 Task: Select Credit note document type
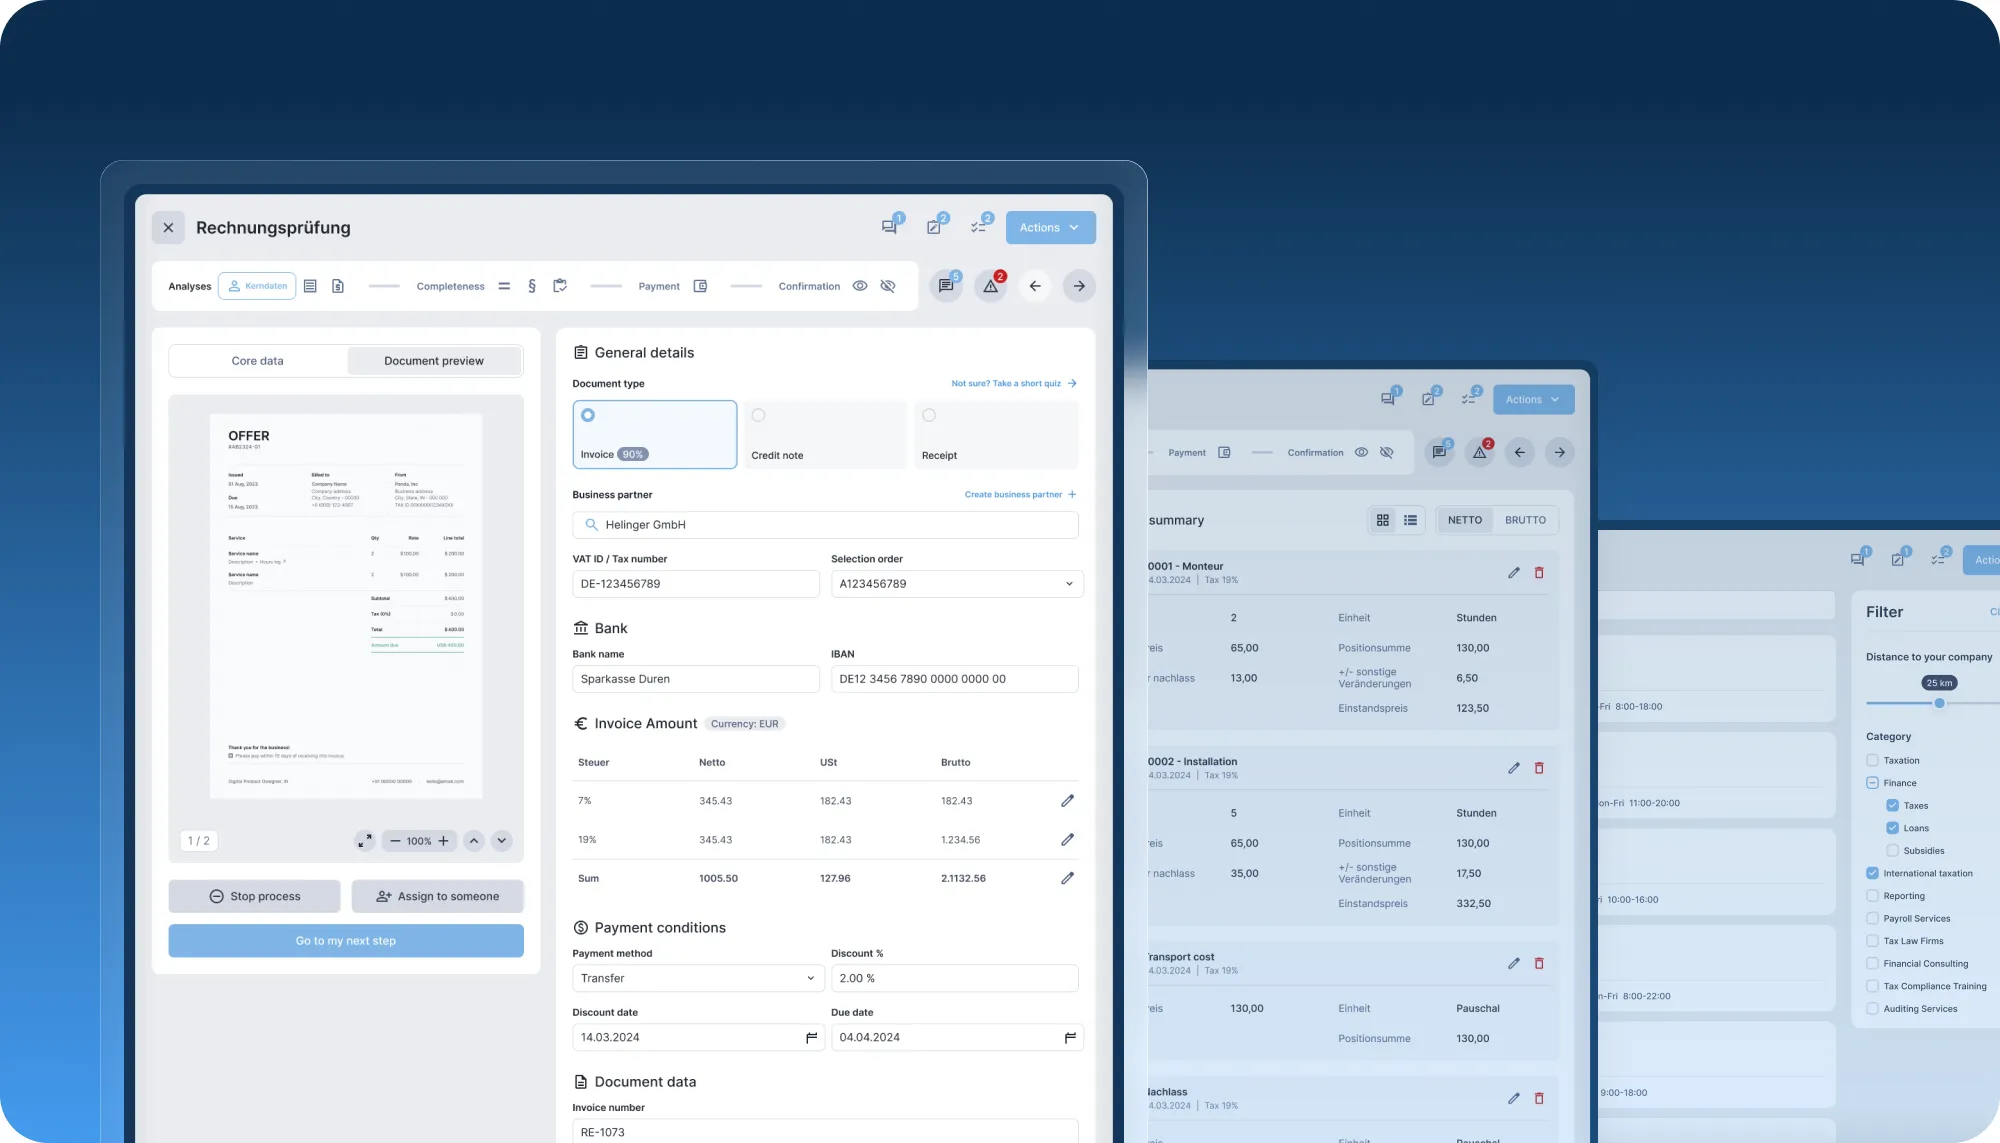click(x=759, y=416)
